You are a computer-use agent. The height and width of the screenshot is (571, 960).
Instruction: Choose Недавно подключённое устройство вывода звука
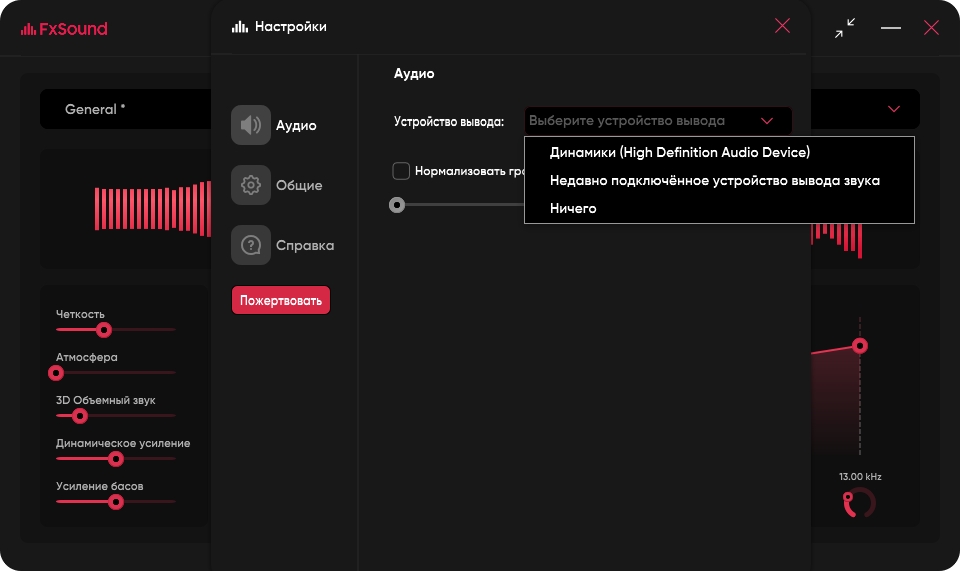(714, 180)
